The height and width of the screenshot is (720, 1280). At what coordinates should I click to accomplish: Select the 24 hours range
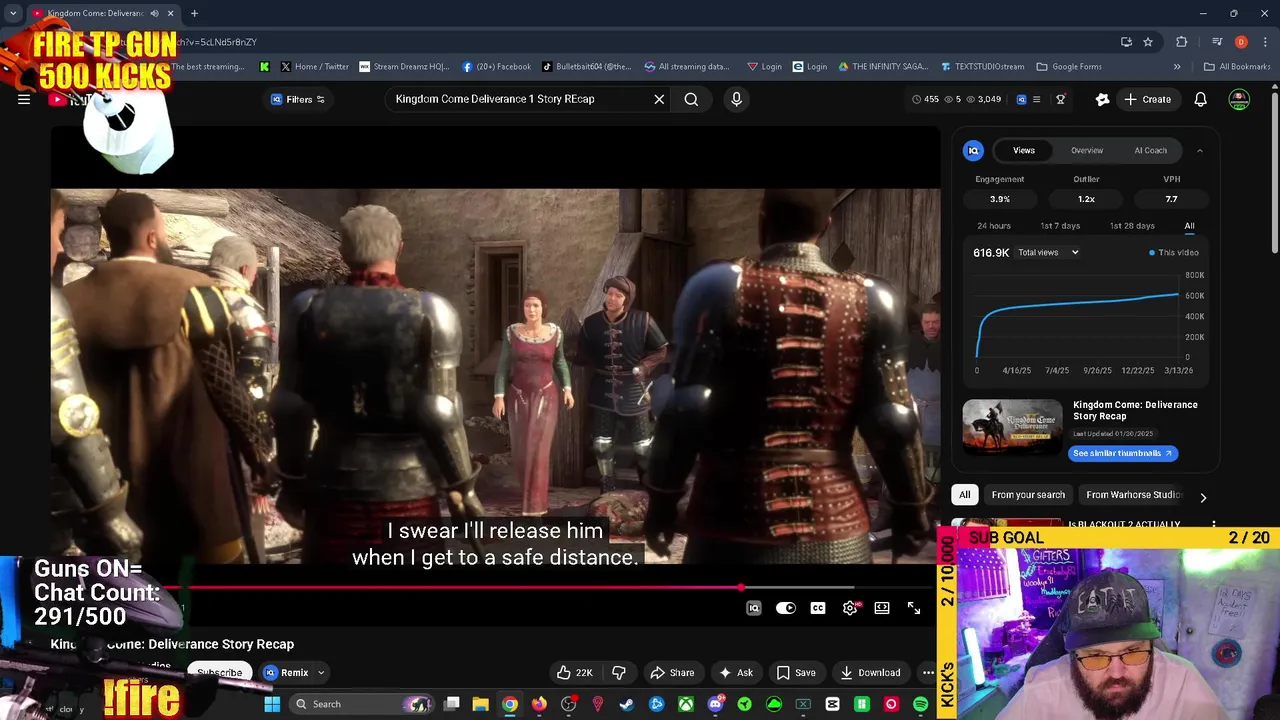click(994, 226)
